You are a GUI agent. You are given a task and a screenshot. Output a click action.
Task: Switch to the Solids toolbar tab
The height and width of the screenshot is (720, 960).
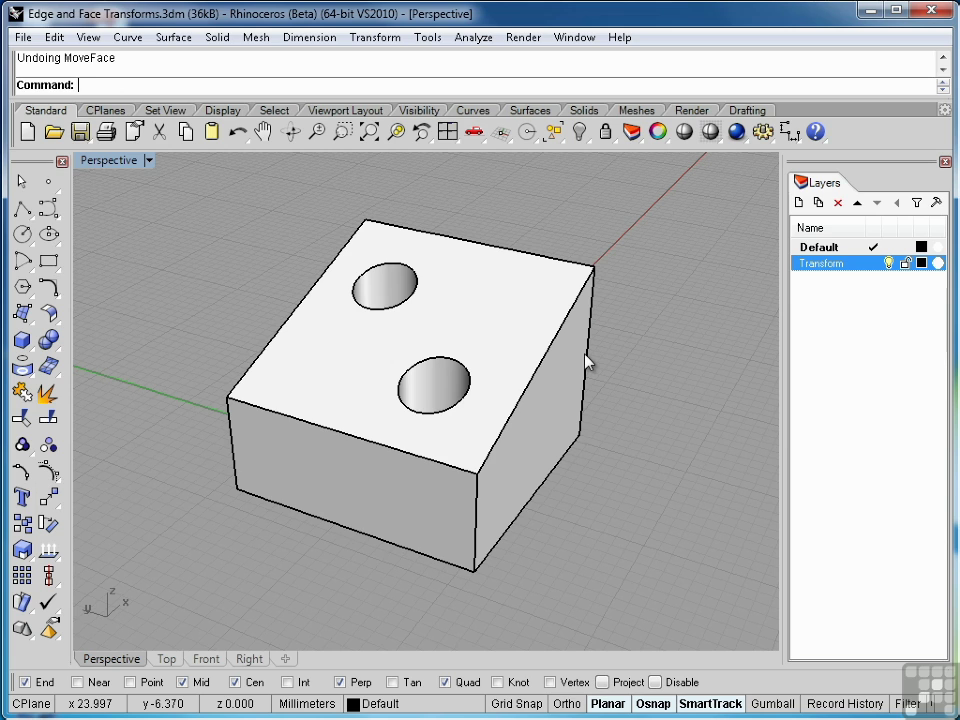pyautogui.click(x=583, y=110)
